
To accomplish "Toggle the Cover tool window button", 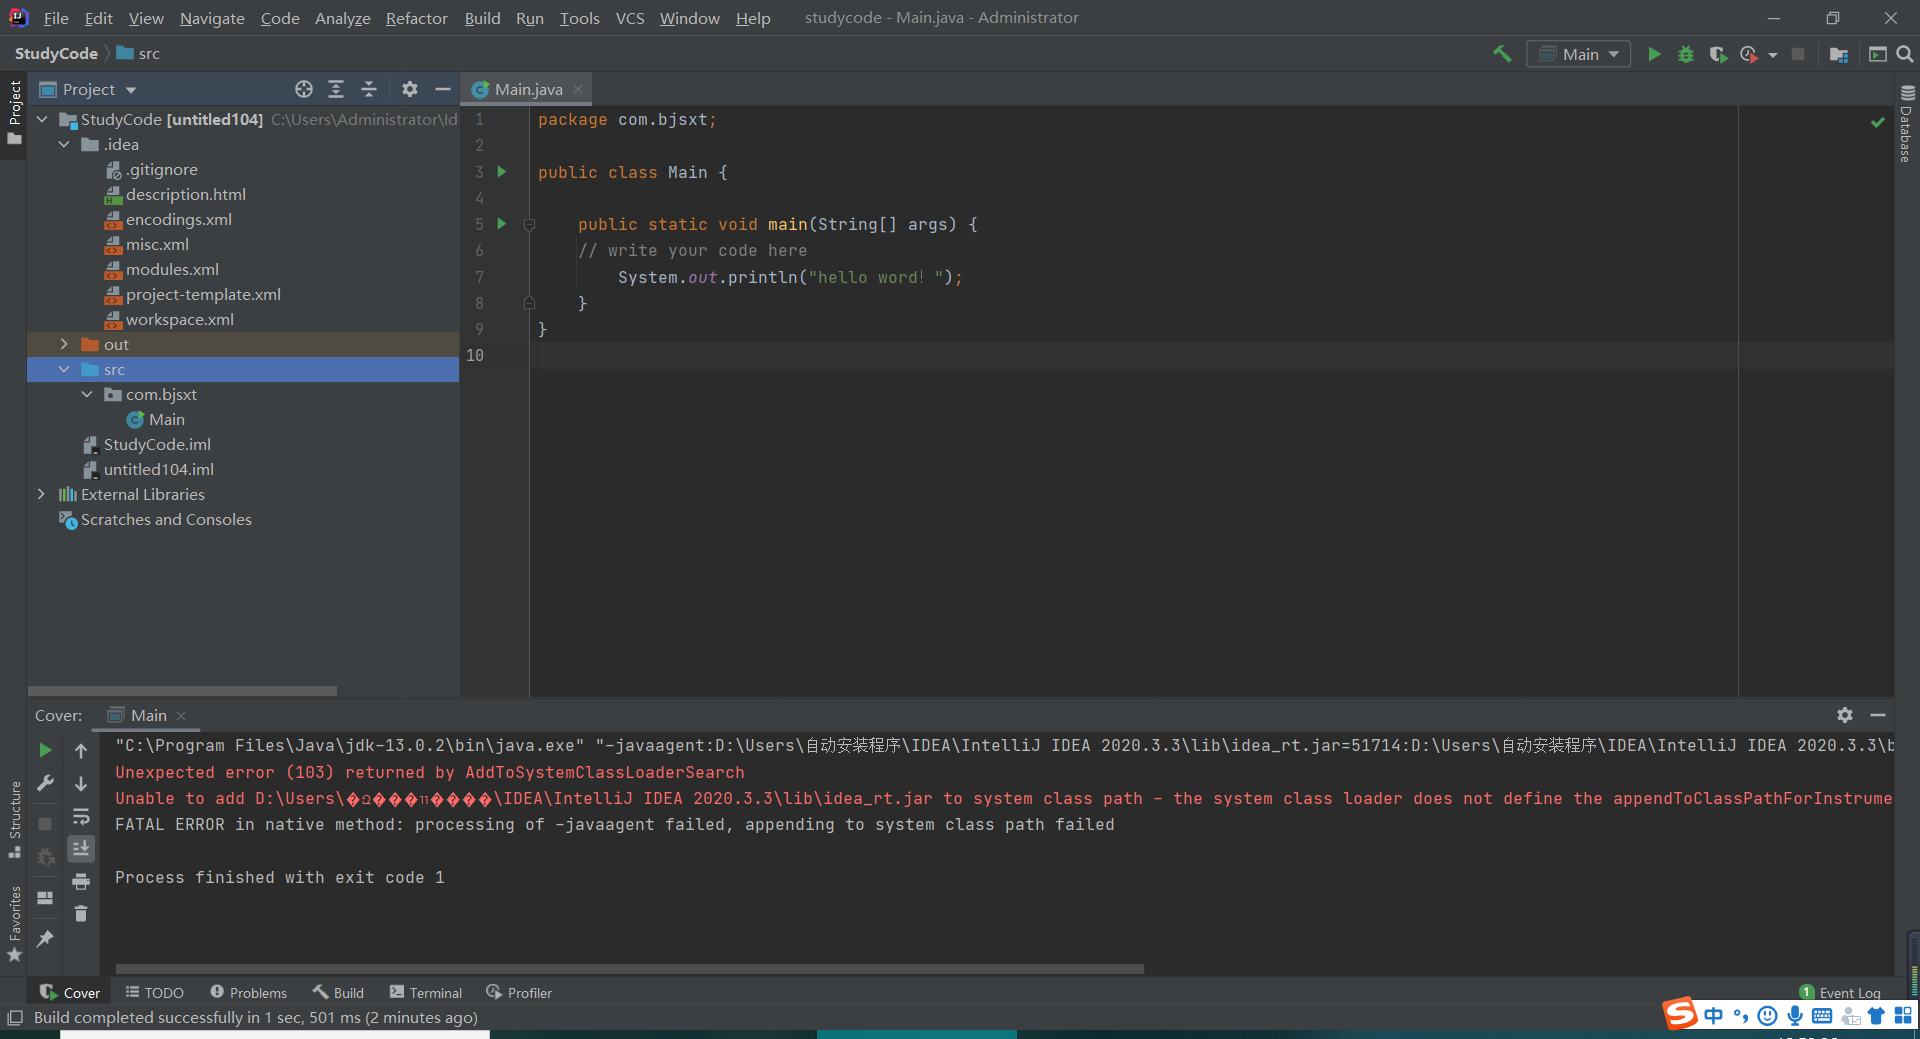I will 70,992.
